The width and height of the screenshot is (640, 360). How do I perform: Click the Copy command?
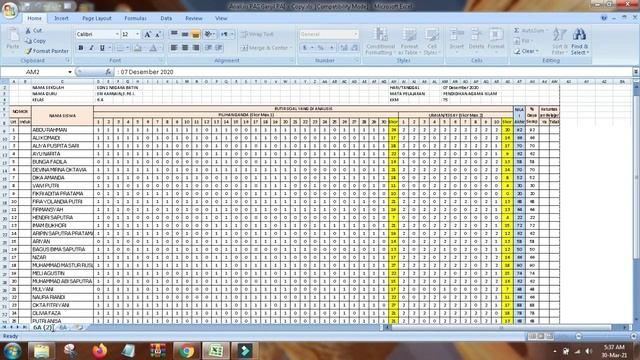coord(36,41)
